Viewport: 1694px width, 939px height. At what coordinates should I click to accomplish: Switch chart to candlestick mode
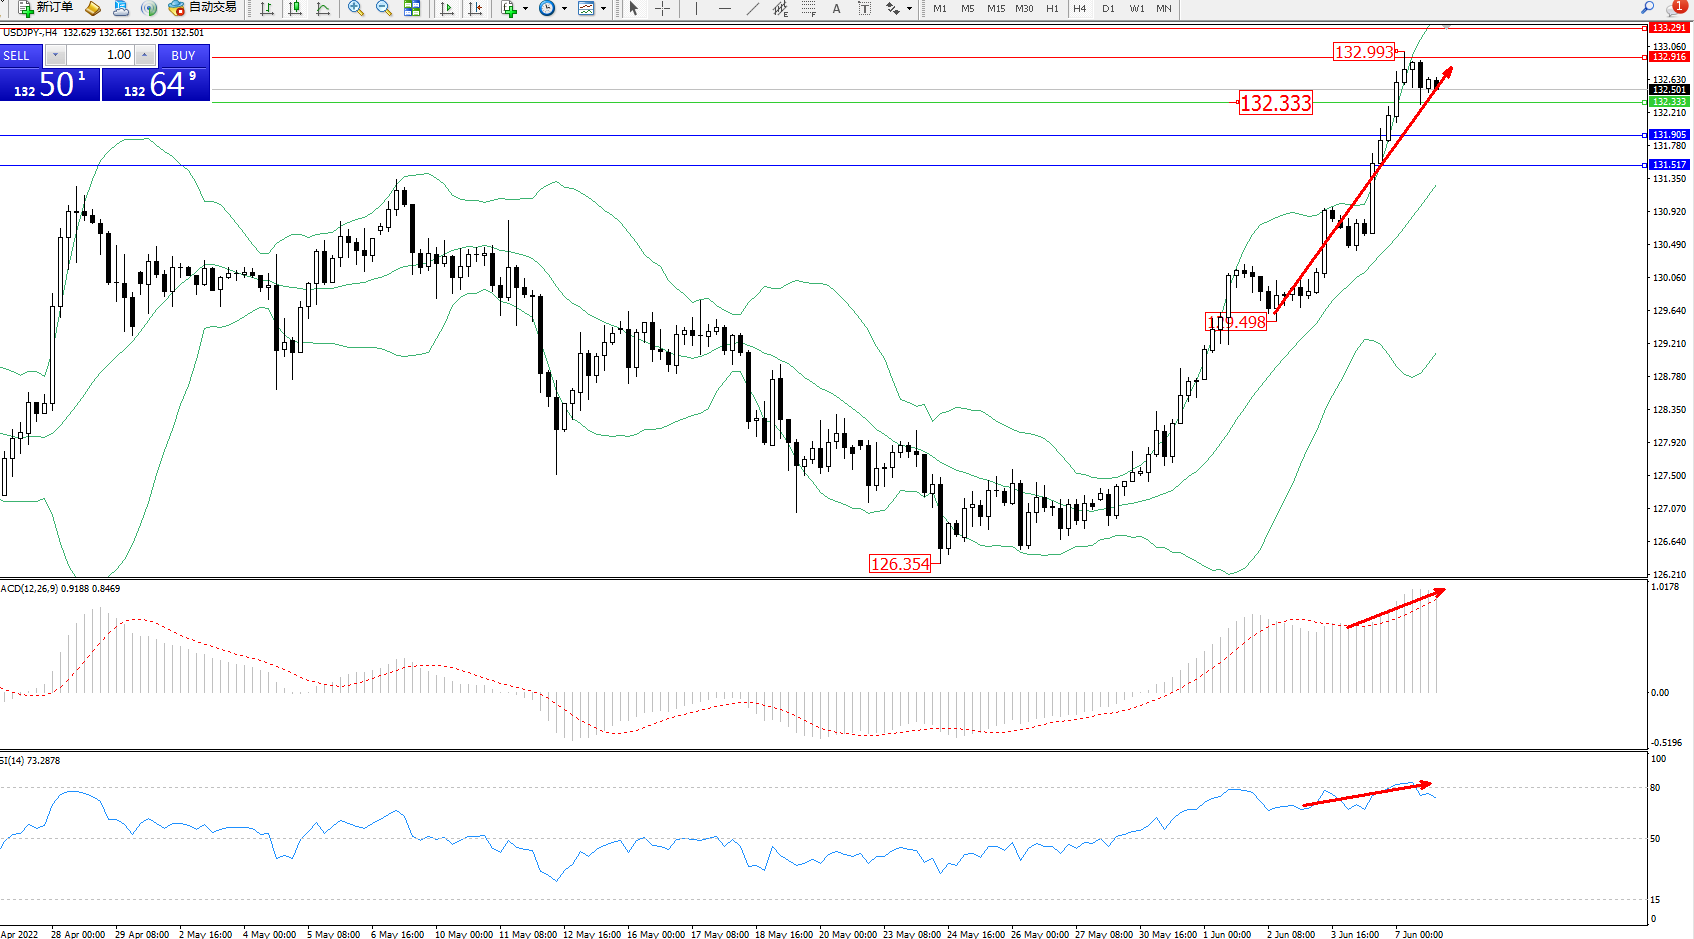coord(295,8)
